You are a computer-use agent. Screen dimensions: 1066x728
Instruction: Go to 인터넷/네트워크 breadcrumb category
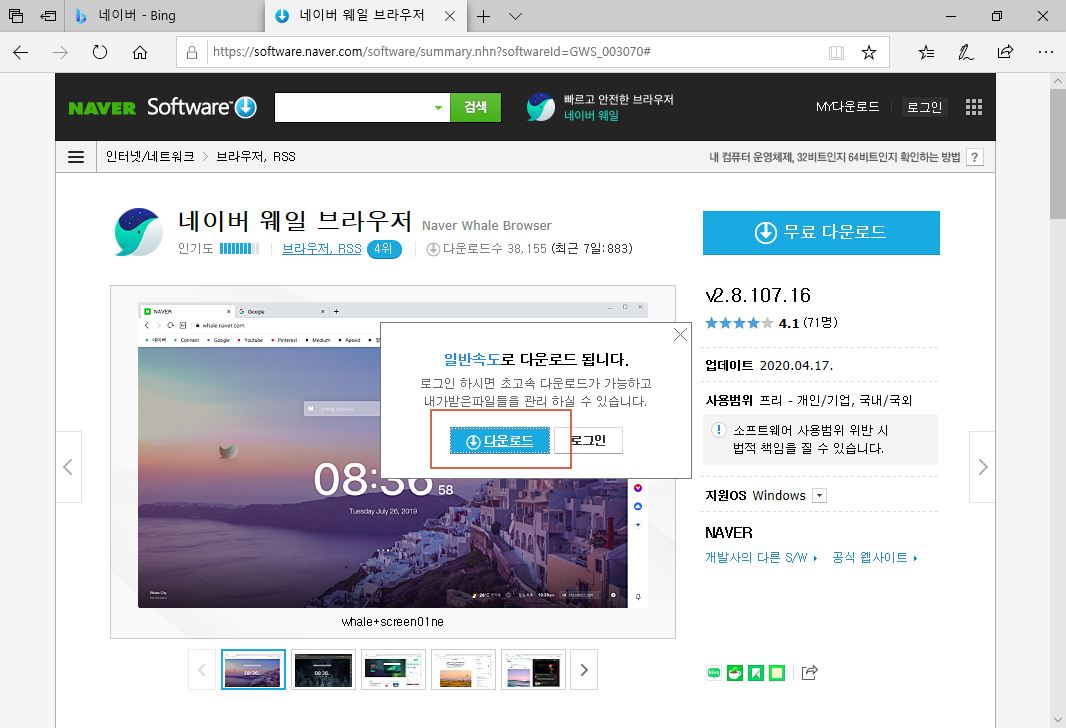pos(150,157)
